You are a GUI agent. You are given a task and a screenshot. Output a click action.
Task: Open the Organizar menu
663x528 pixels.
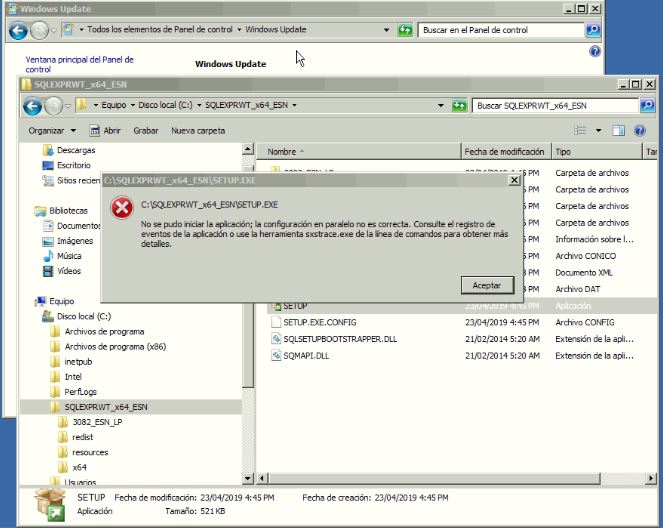[52, 131]
